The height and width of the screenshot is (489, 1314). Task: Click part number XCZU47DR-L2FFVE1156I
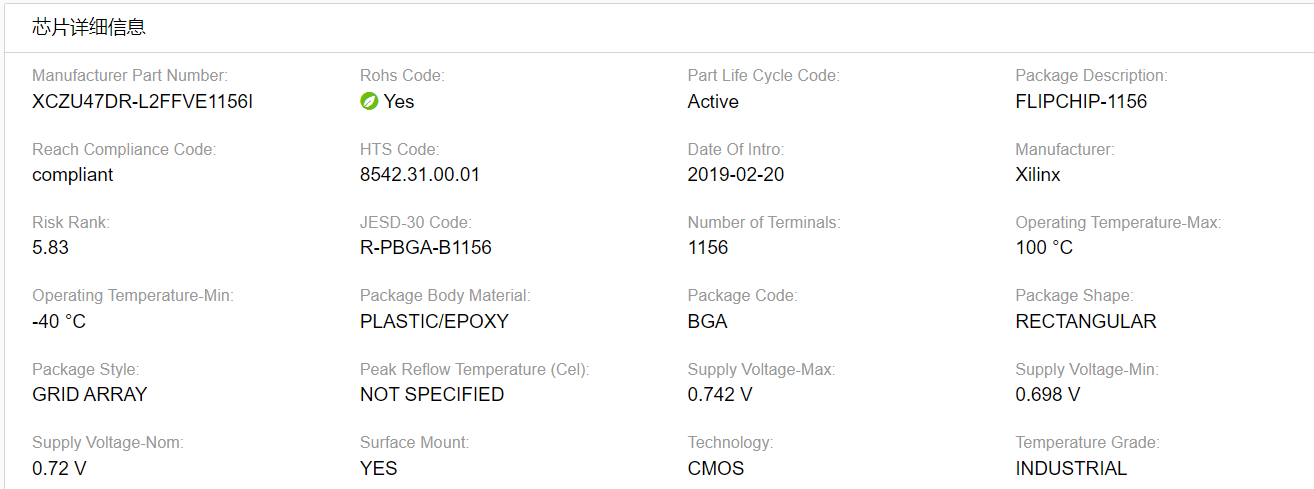point(142,101)
